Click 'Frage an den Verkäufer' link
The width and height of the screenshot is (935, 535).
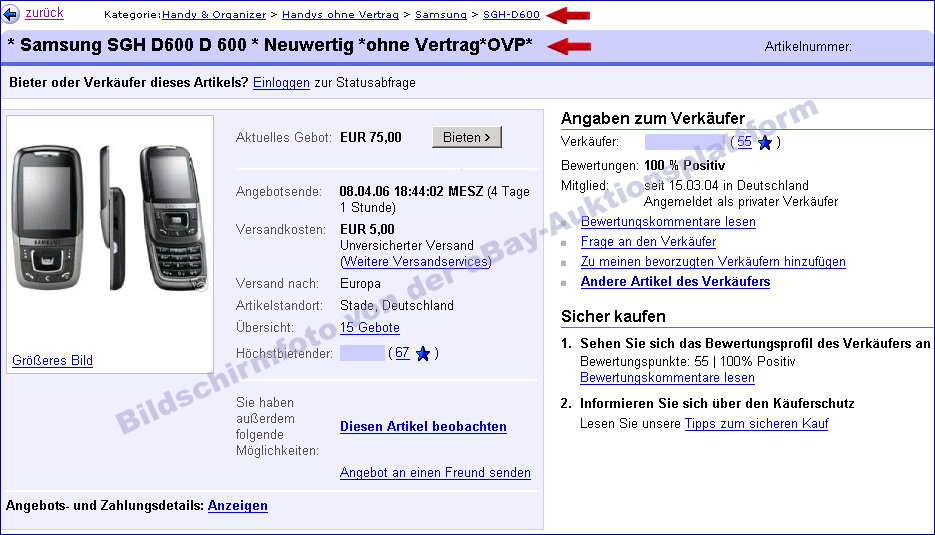click(648, 242)
